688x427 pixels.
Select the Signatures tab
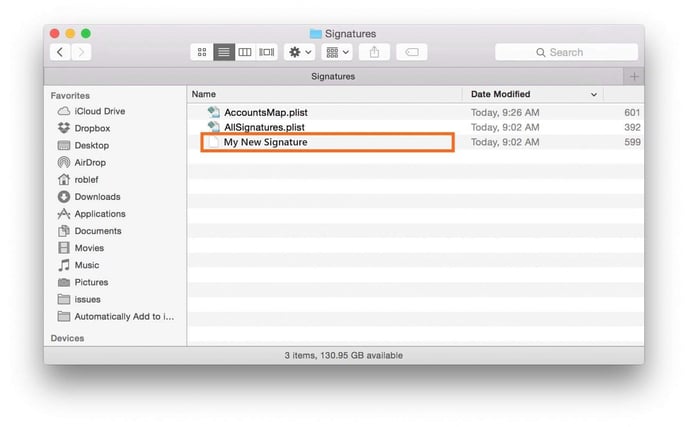click(x=333, y=76)
